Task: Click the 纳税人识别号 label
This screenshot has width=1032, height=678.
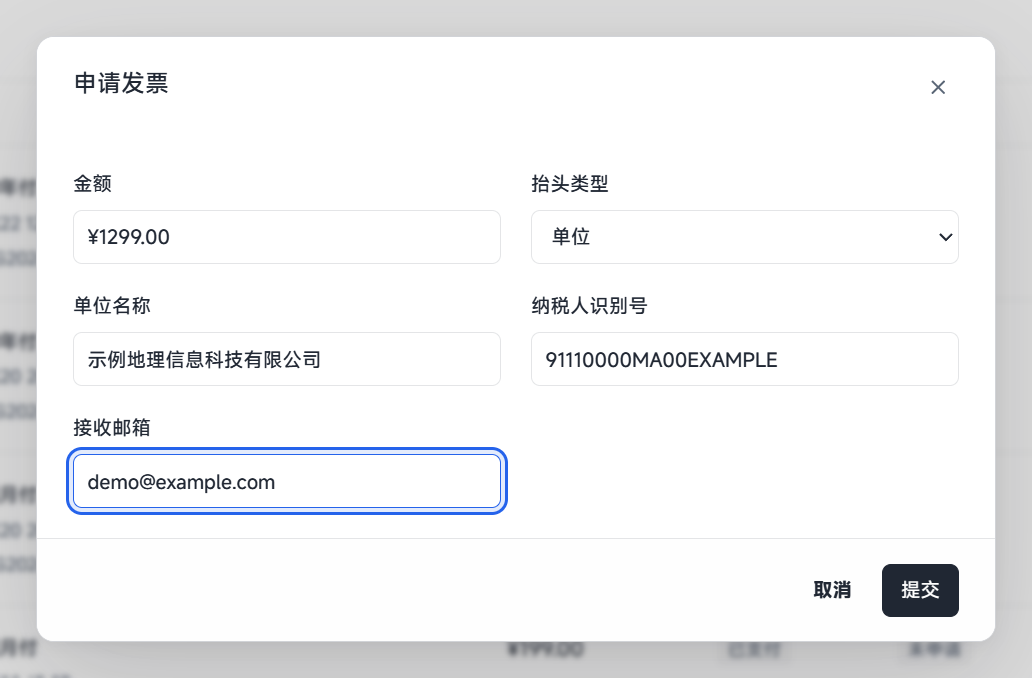Action: point(589,305)
